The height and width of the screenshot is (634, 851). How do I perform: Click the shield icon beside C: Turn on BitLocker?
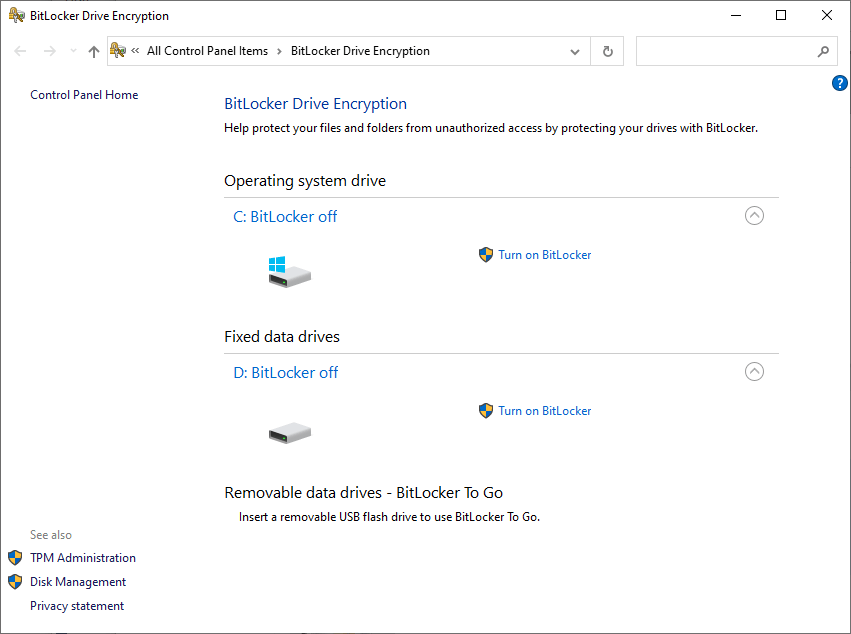(x=486, y=255)
